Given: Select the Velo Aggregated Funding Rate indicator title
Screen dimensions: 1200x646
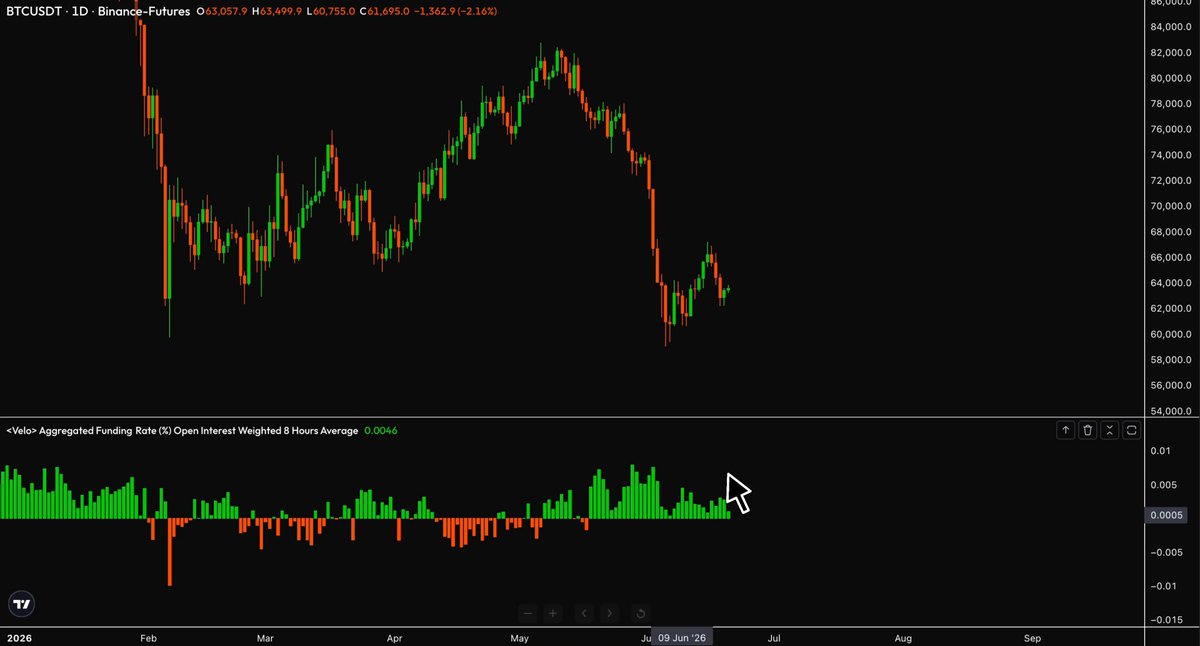Looking at the screenshot, I should [x=182, y=430].
